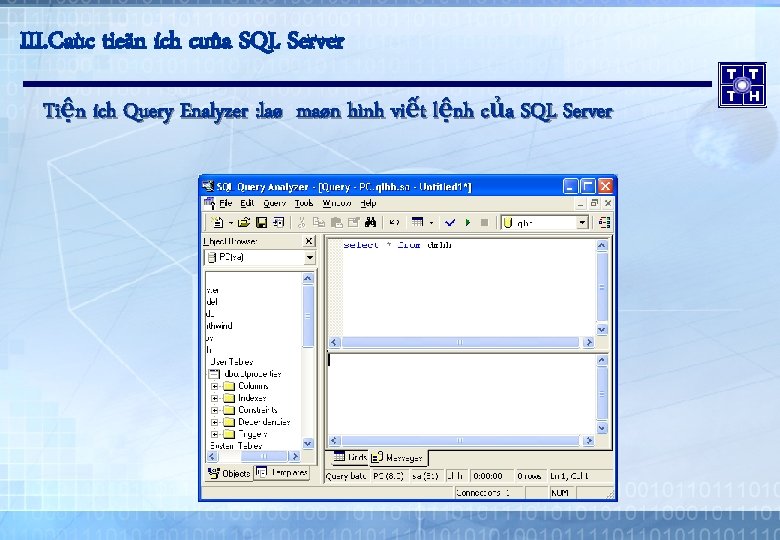Click the Insert Template toolbar icon
This screenshot has width=780, height=540.
tap(279, 223)
